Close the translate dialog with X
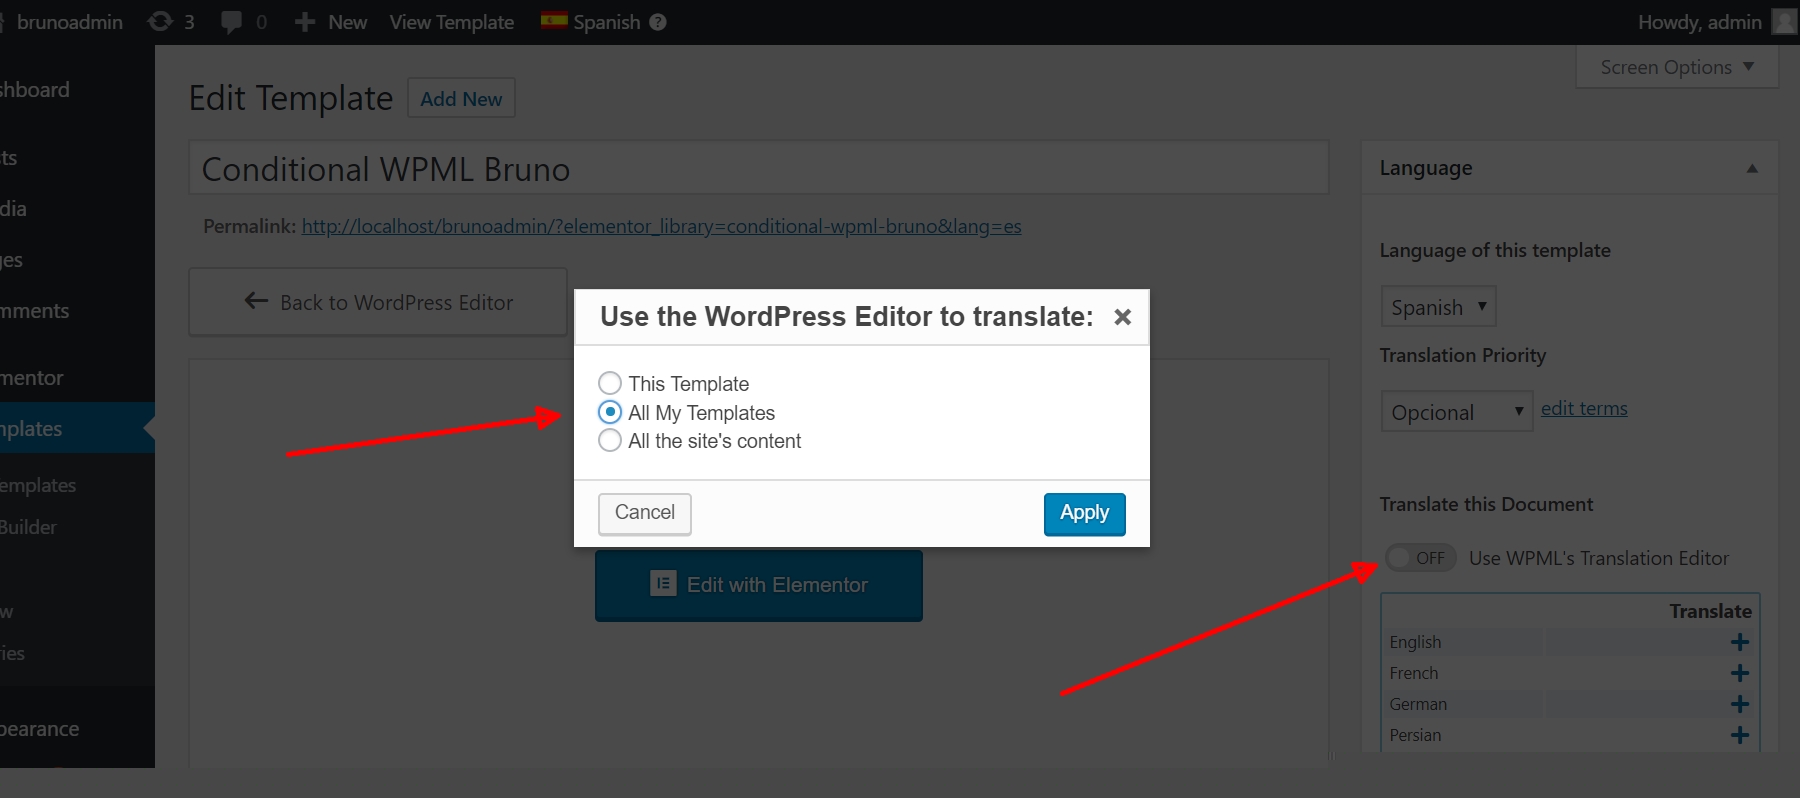Screen dimensions: 1800x798 tap(1123, 317)
